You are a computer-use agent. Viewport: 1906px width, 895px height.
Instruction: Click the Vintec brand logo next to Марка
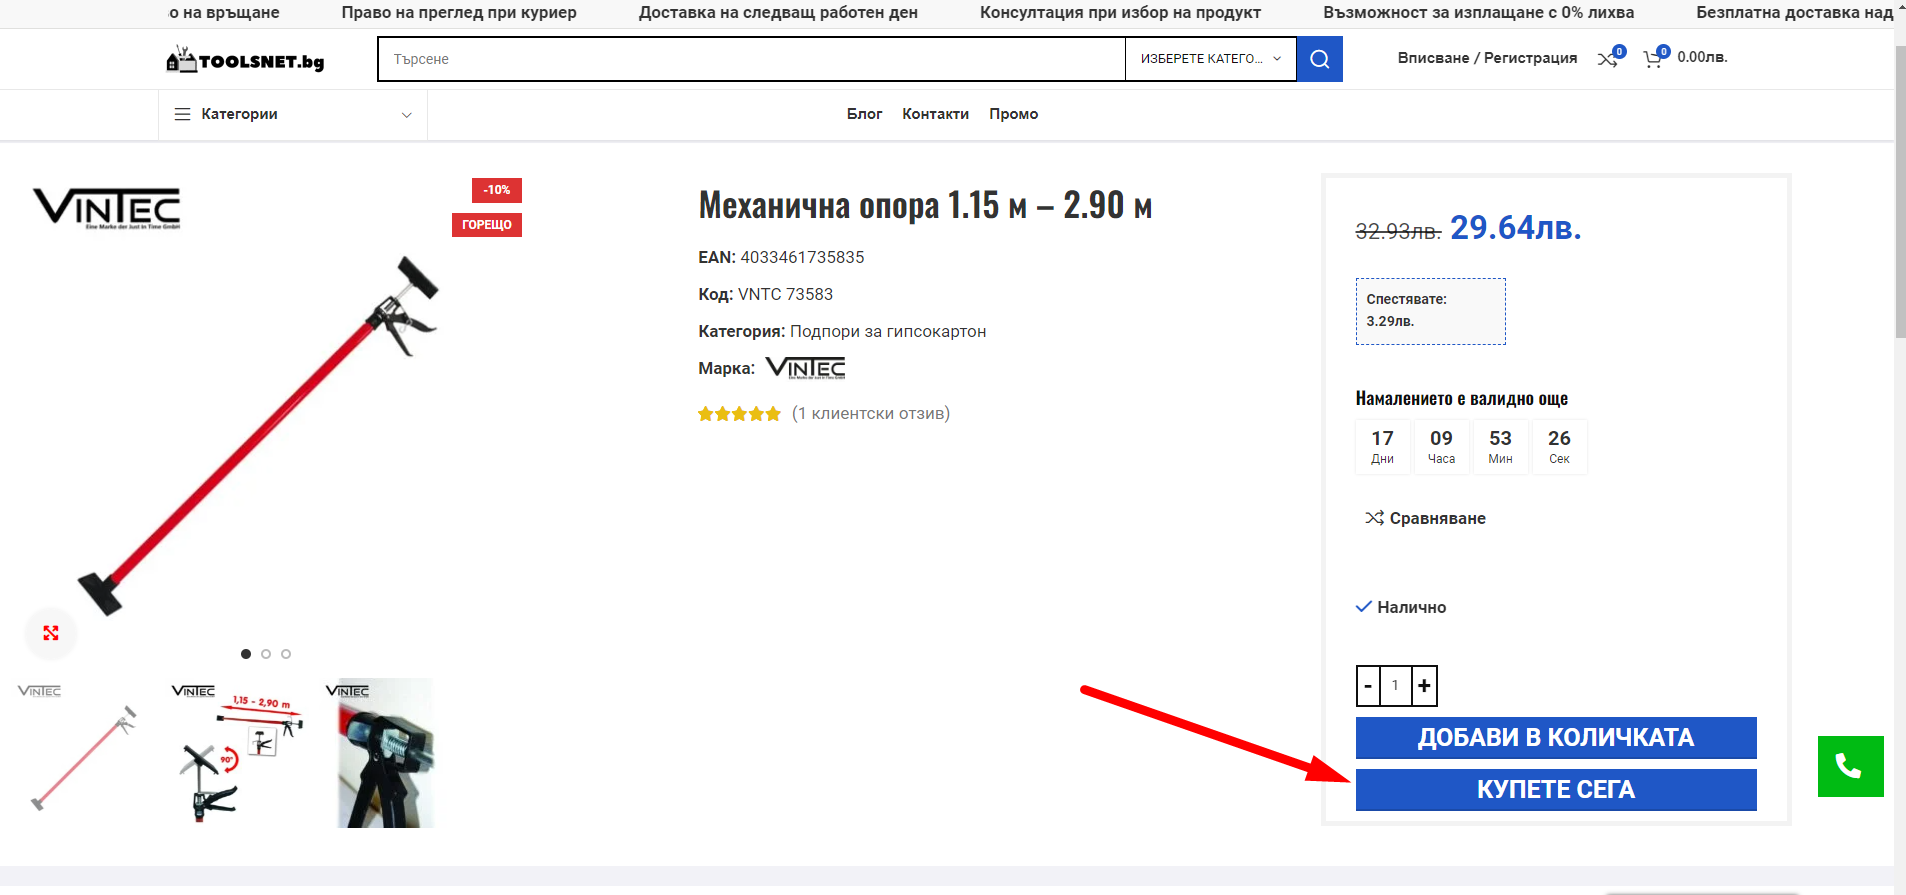[x=806, y=368]
